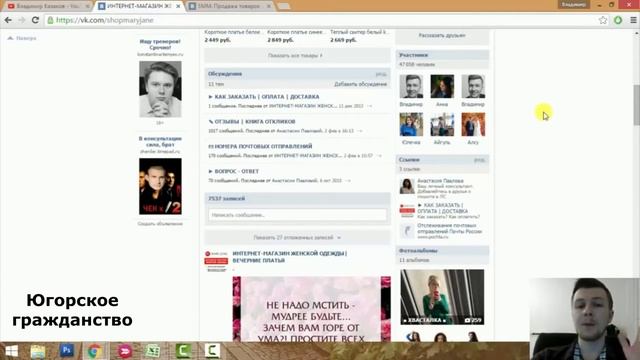Open the 2 669 руб. product item
The height and width of the screenshot is (360, 640).
coord(359,36)
